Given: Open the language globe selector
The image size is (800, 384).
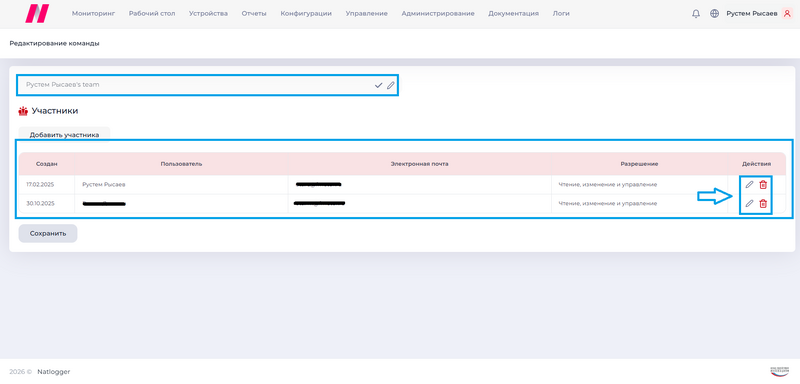Looking at the screenshot, I should (714, 14).
